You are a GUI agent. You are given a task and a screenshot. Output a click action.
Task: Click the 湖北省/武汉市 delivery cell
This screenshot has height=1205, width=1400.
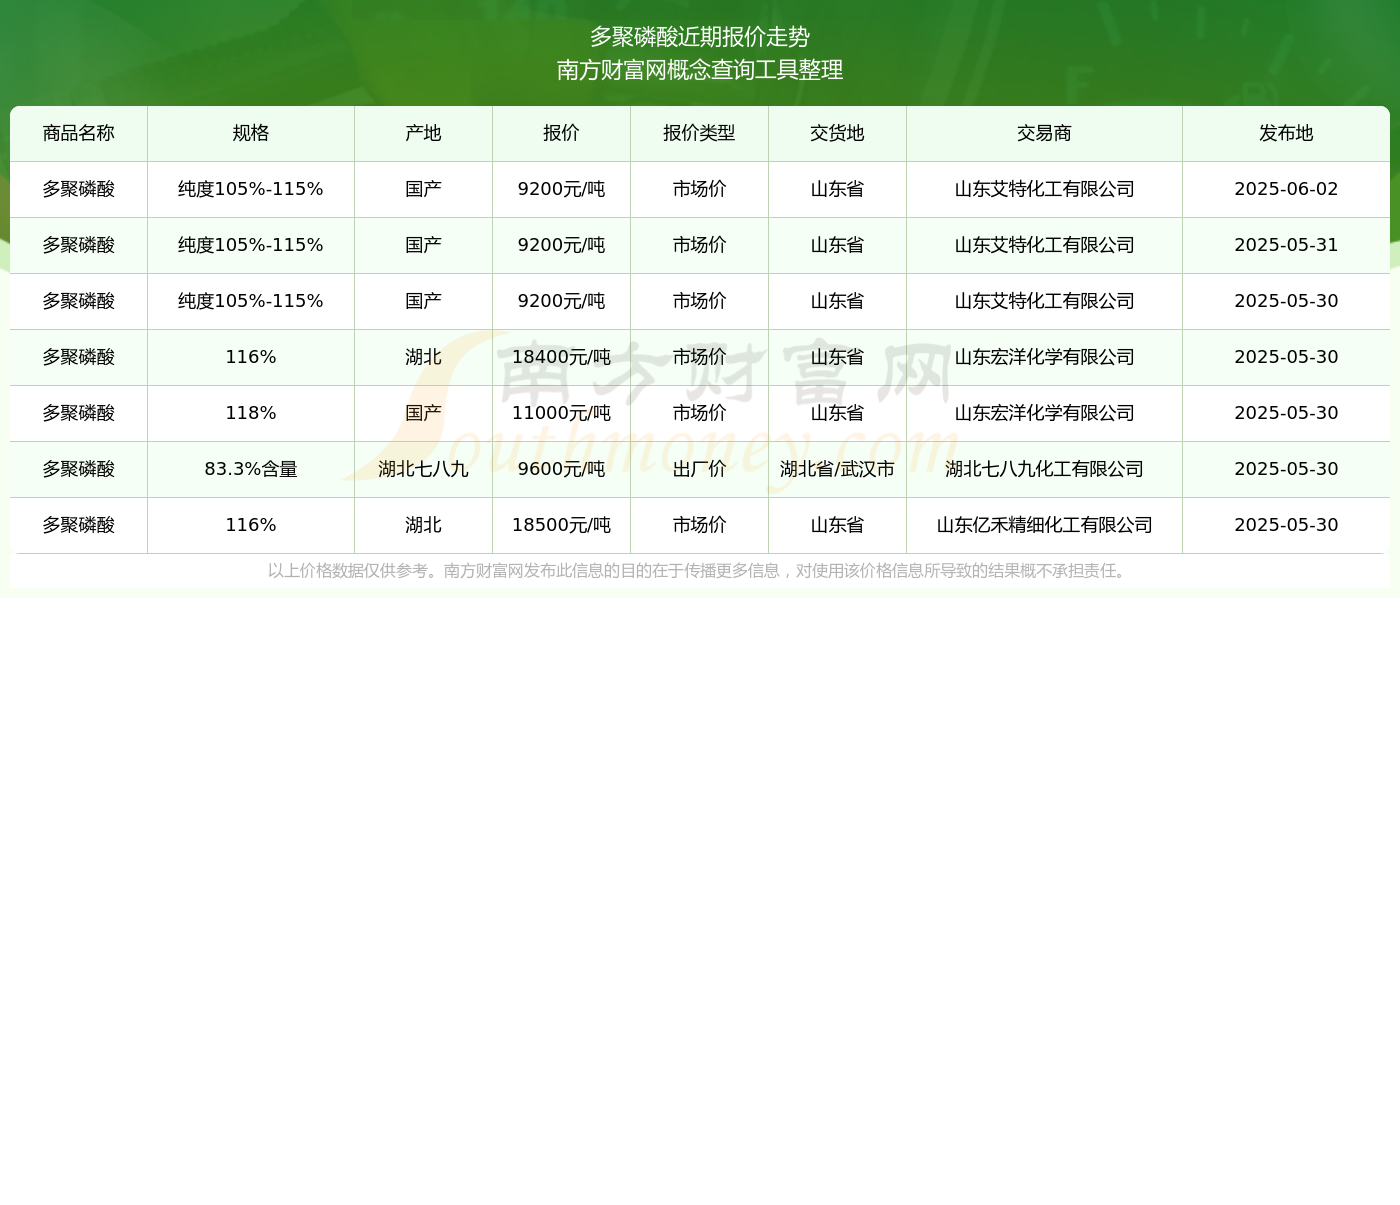[x=837, y=469]
